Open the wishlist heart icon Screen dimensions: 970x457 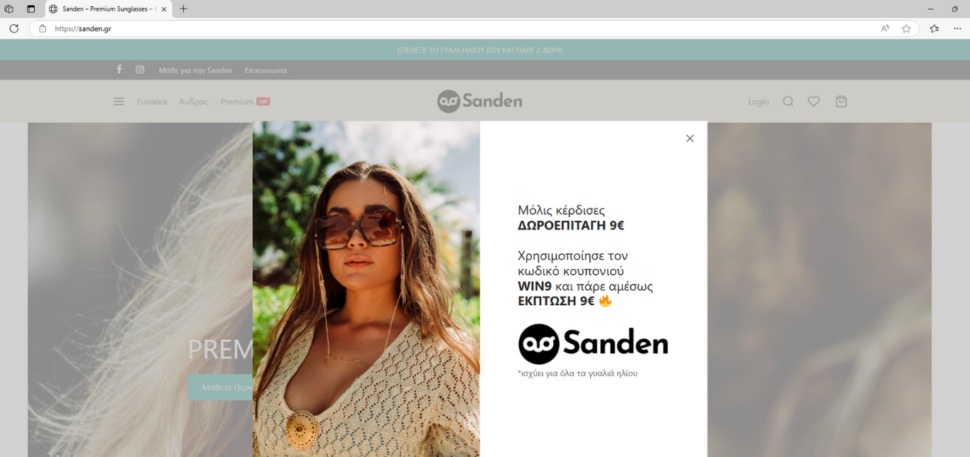pos(813,101)
